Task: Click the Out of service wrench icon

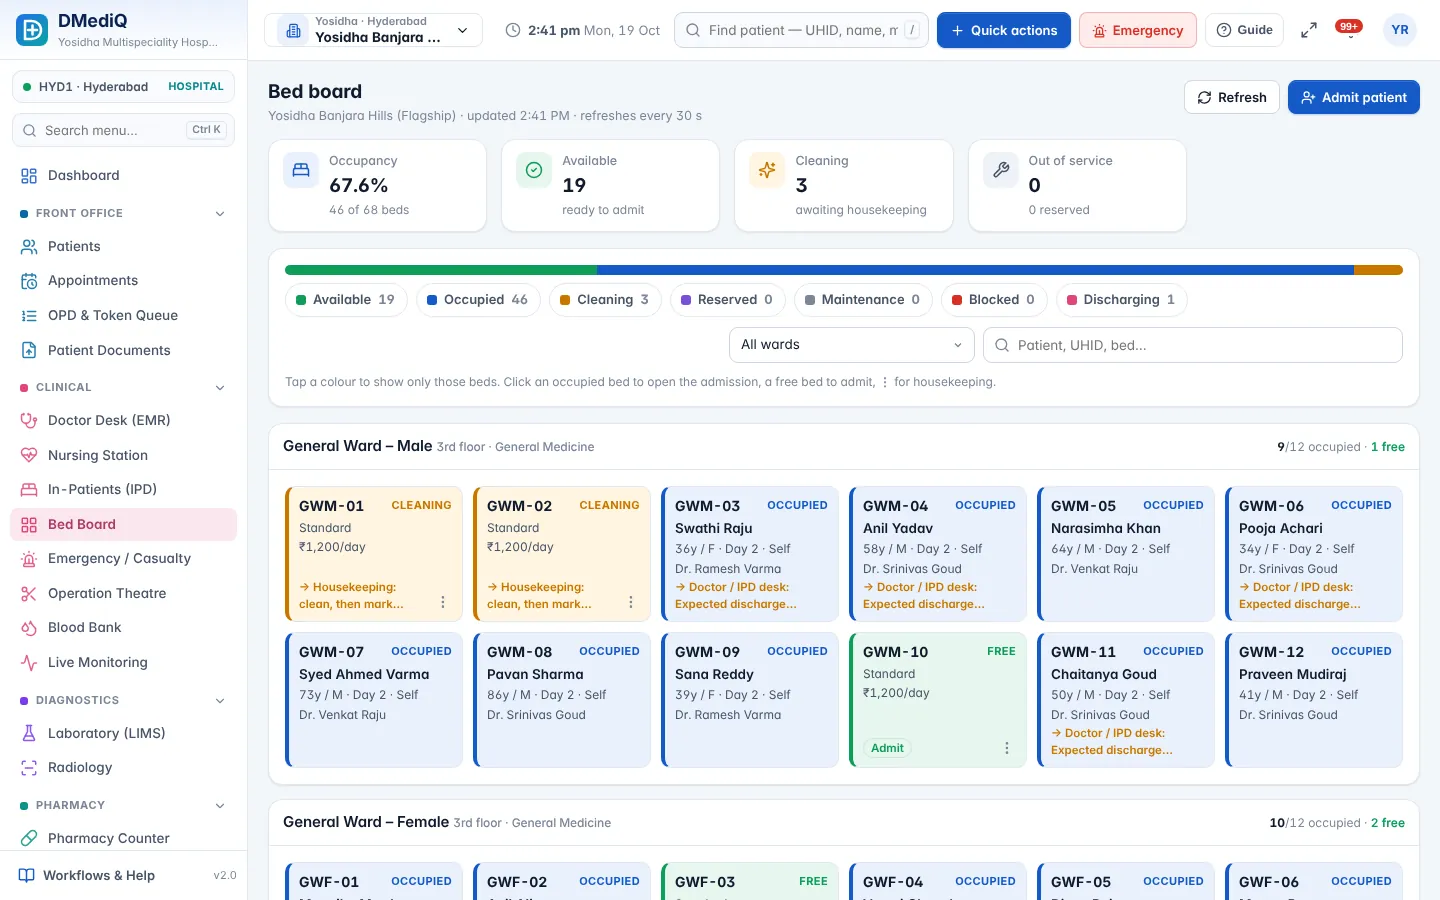Action: 1001,170
